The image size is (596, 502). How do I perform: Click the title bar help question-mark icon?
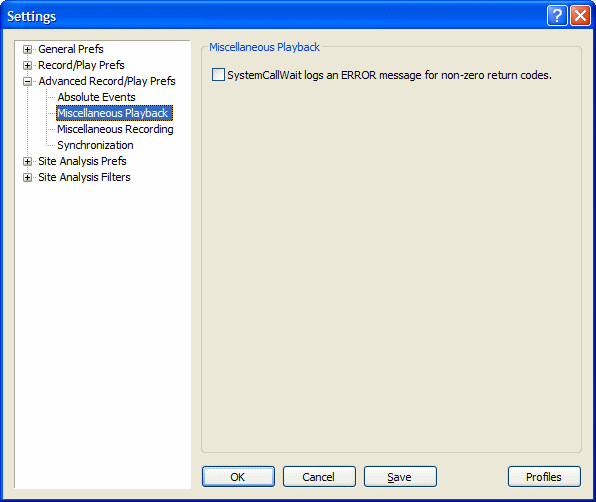tap(557, 16)
